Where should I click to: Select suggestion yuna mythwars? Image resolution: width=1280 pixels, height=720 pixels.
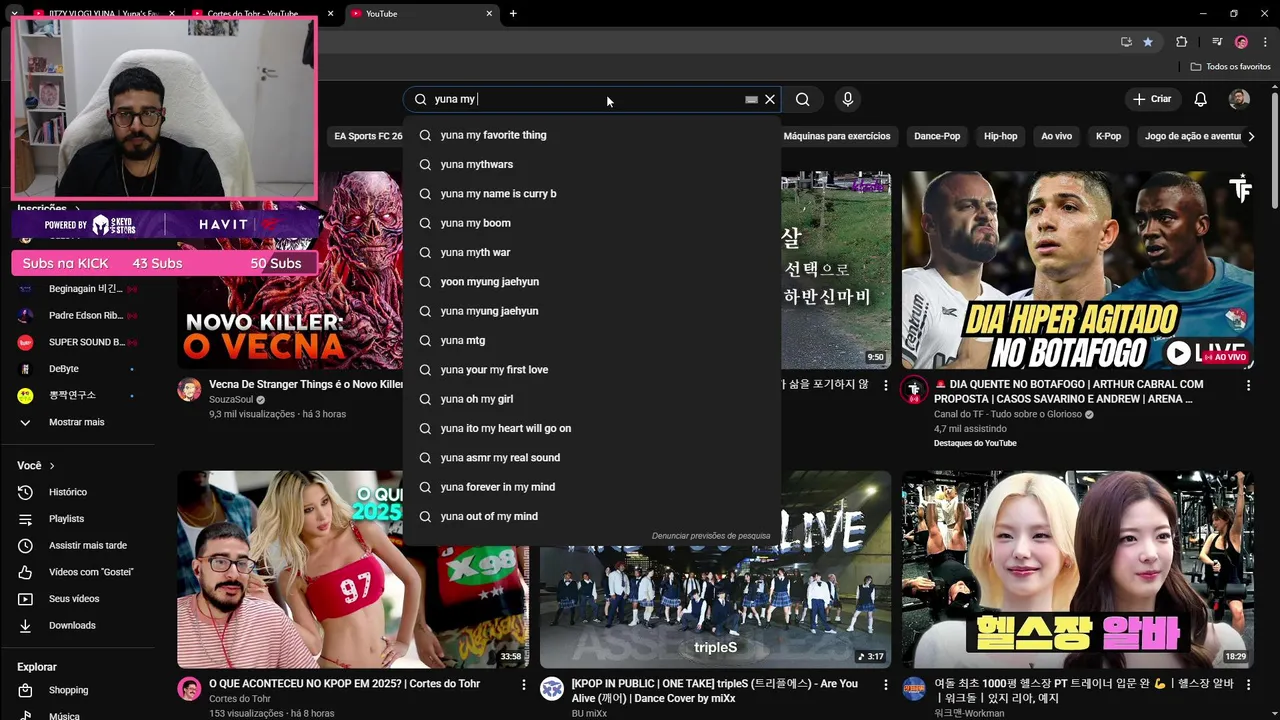click(x=592, y=164)
